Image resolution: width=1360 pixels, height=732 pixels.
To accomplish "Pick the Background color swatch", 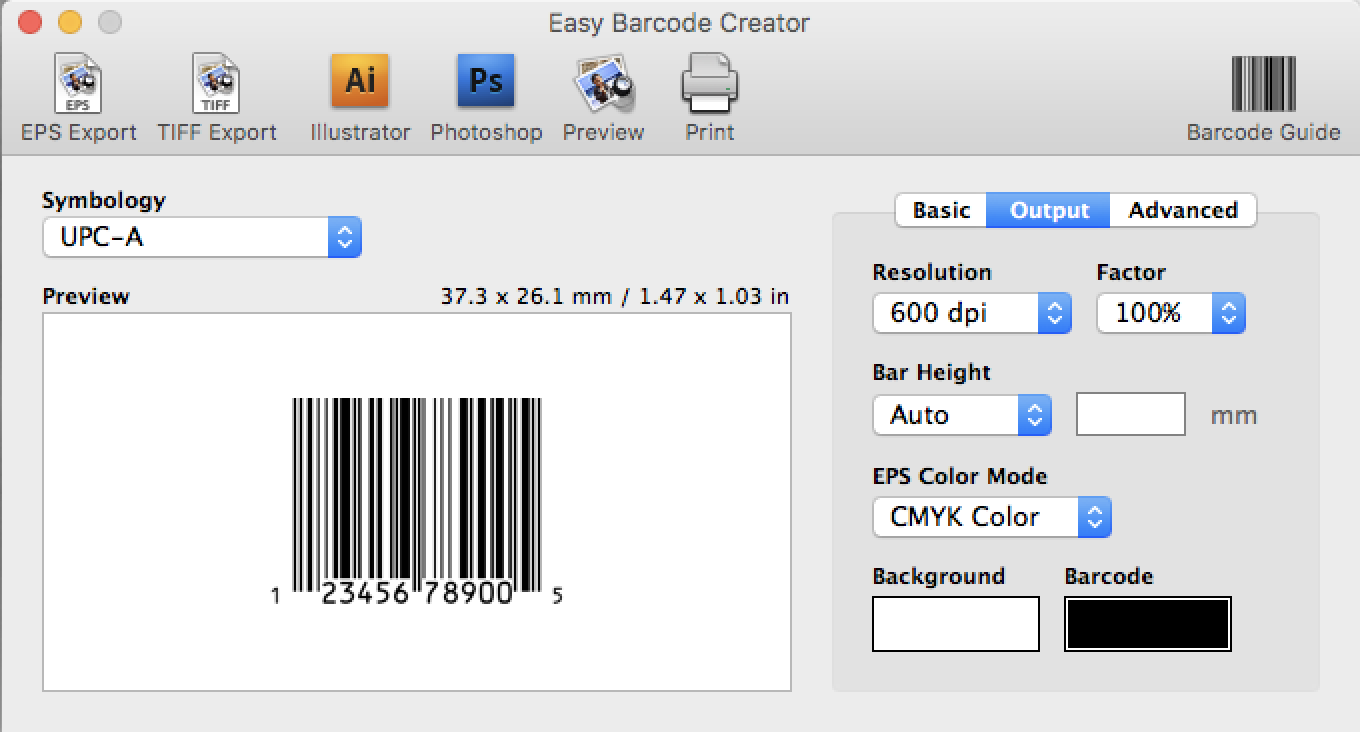I will (x=955, y=624).
